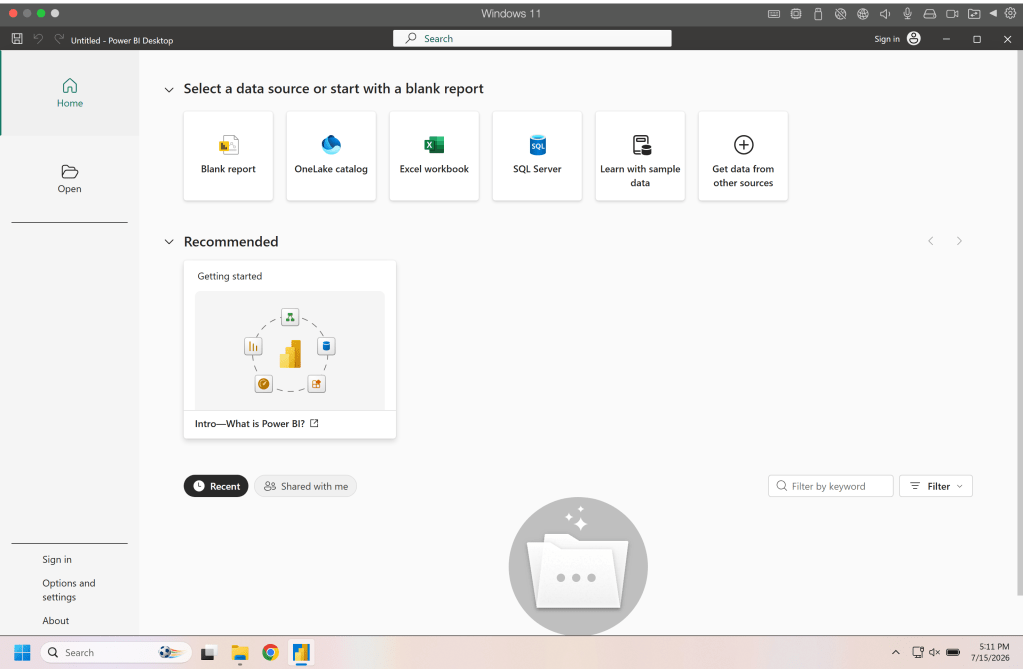Go to next recommended items

(959, 241)
